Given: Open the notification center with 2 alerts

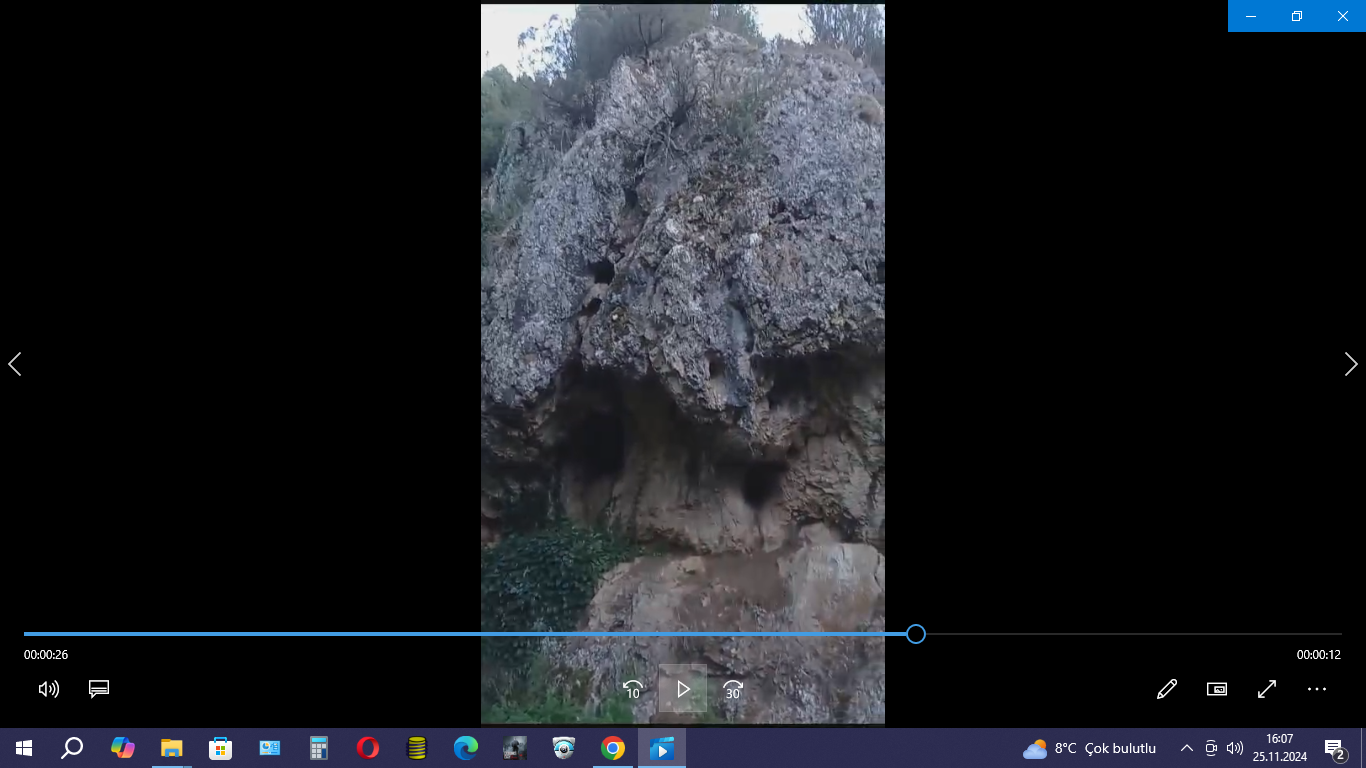Looking at the screenshot, I should coord(1334,748).
